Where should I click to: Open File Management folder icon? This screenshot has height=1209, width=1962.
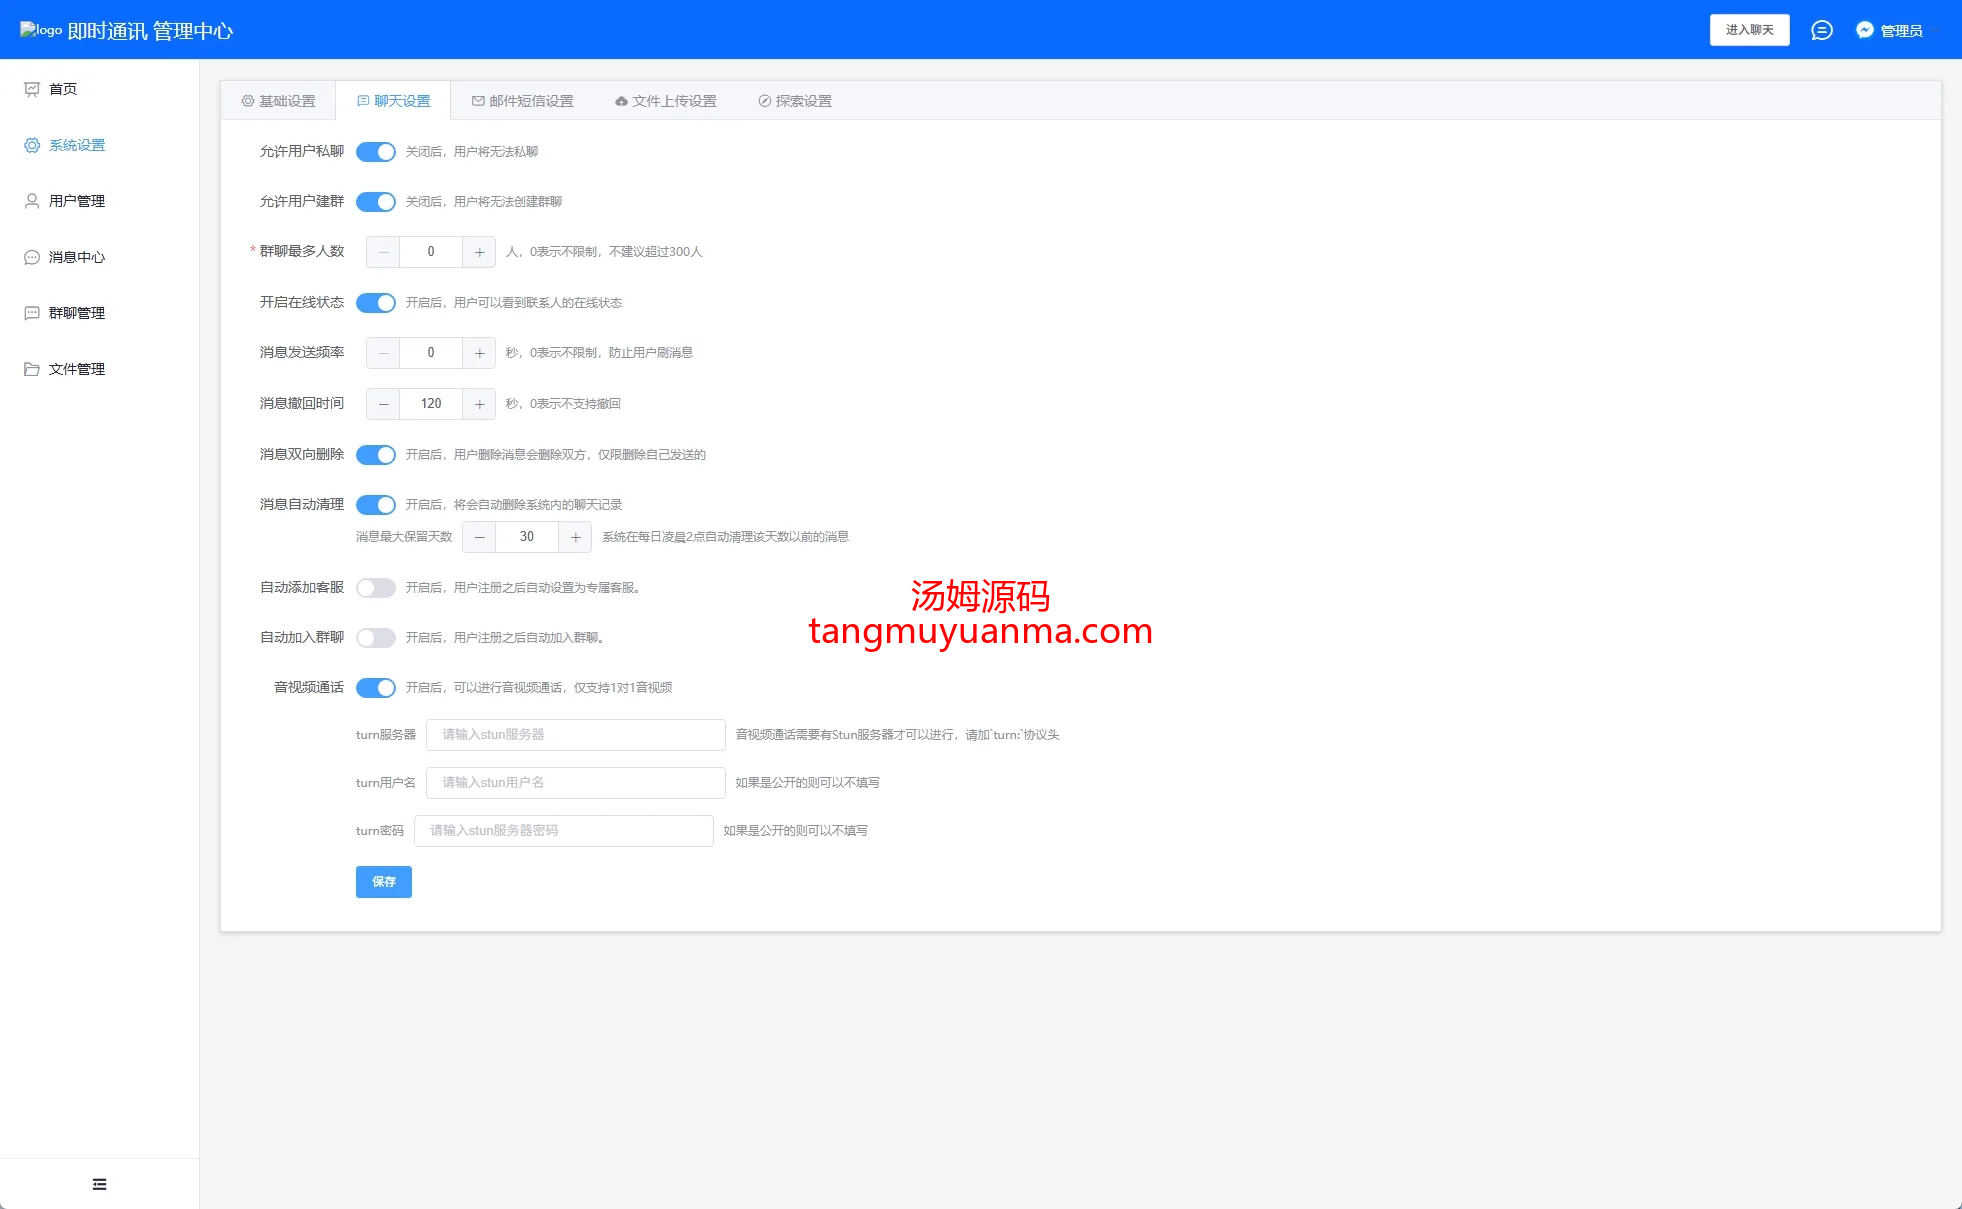(x=32, y=369)
